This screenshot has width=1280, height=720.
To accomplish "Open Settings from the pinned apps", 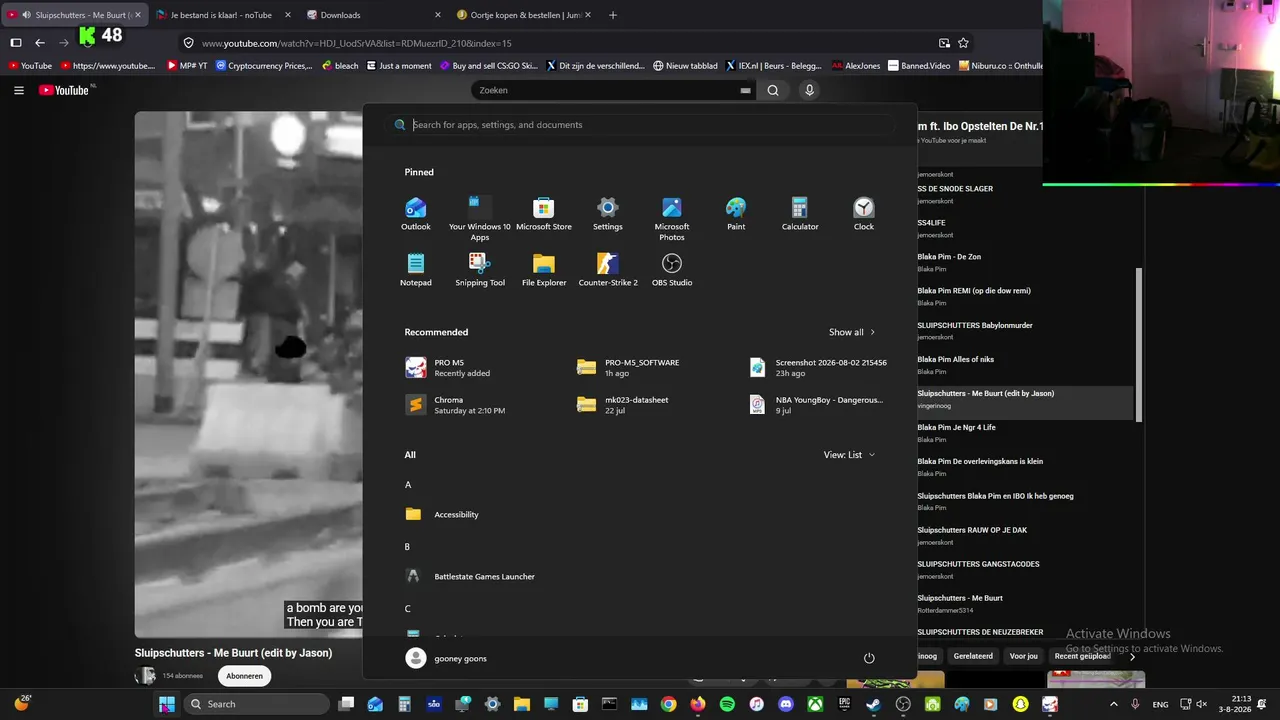I will point(608,214).
